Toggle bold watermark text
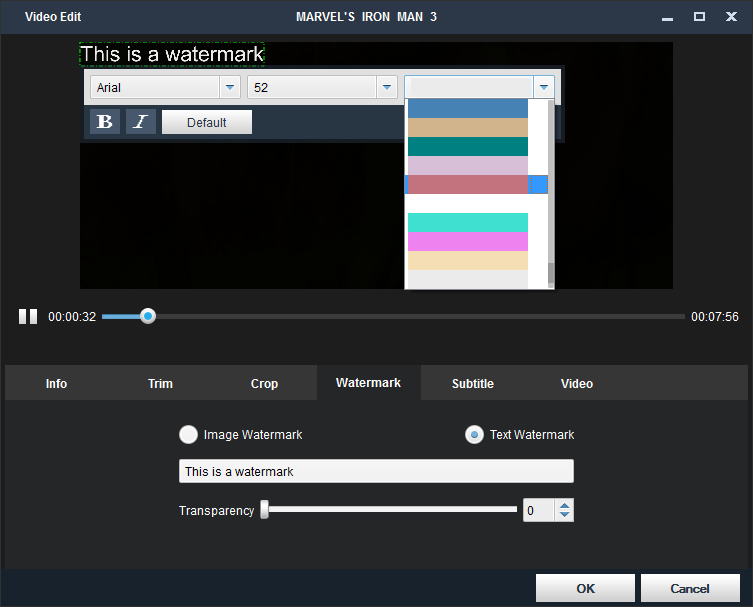The height and width of the screenshot is (607, 753). [x=105, y=121]
